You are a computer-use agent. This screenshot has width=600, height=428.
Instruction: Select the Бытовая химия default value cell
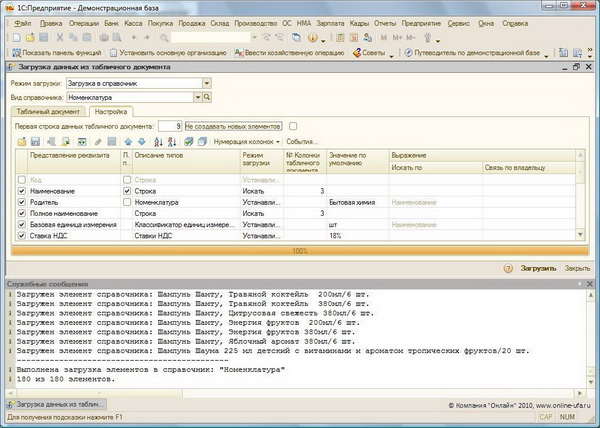[x=357, y=202]
